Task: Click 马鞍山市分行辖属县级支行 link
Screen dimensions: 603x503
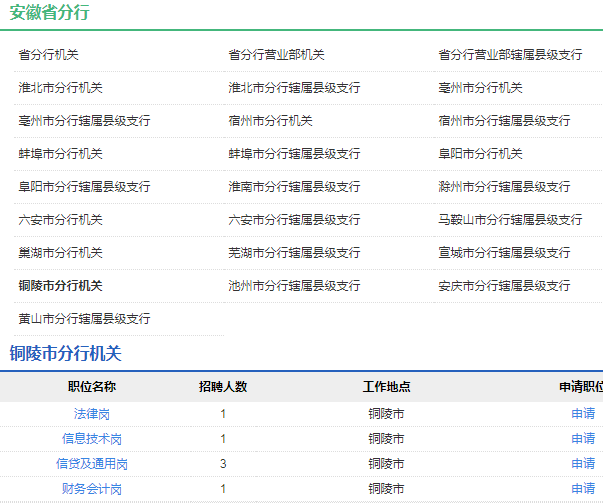Action: (510, 220)
